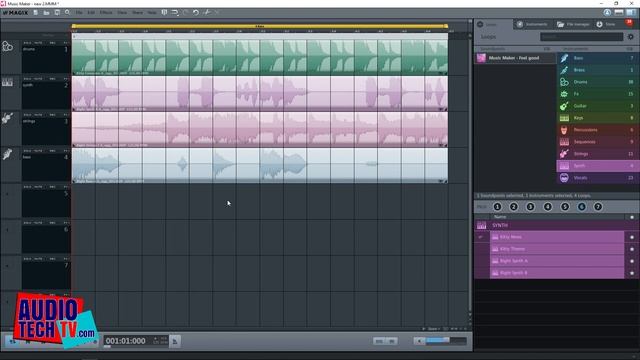Select Music Maker - Feel good soundpool
640x360 pixels.
pos(516,58)
